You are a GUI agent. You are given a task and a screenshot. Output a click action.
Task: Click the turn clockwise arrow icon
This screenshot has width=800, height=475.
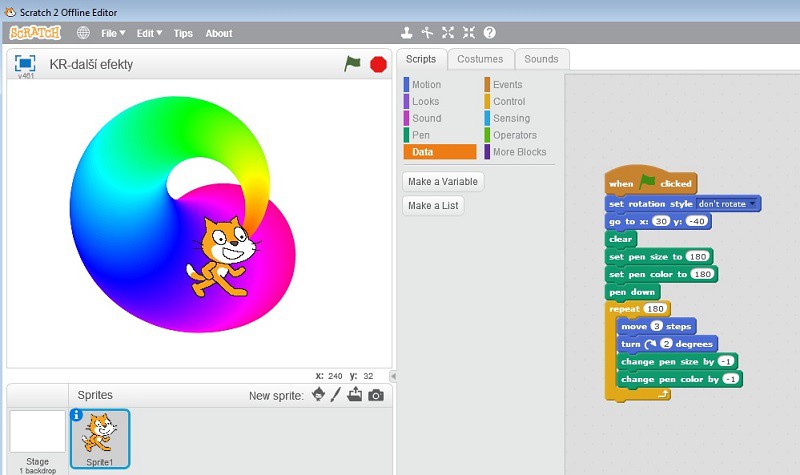pyautogui.click(x=650, y=344)
